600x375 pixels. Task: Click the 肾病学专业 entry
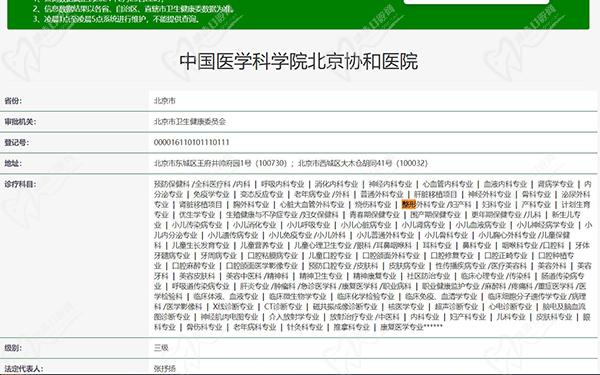click(555, 184)
